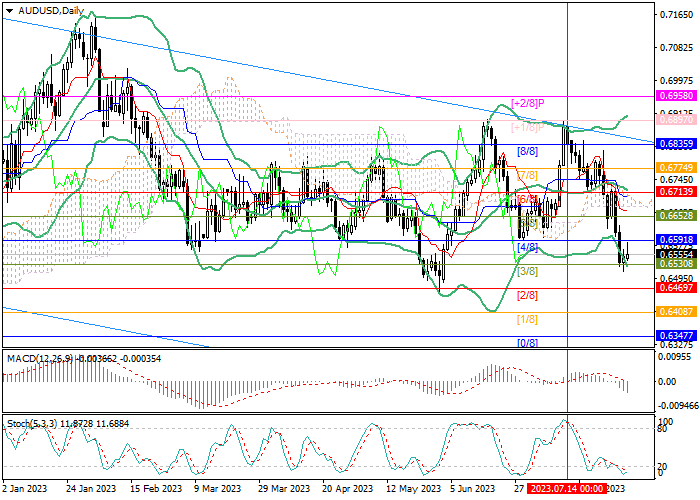Select the 0.64087 orange price label

click(676, 312)
